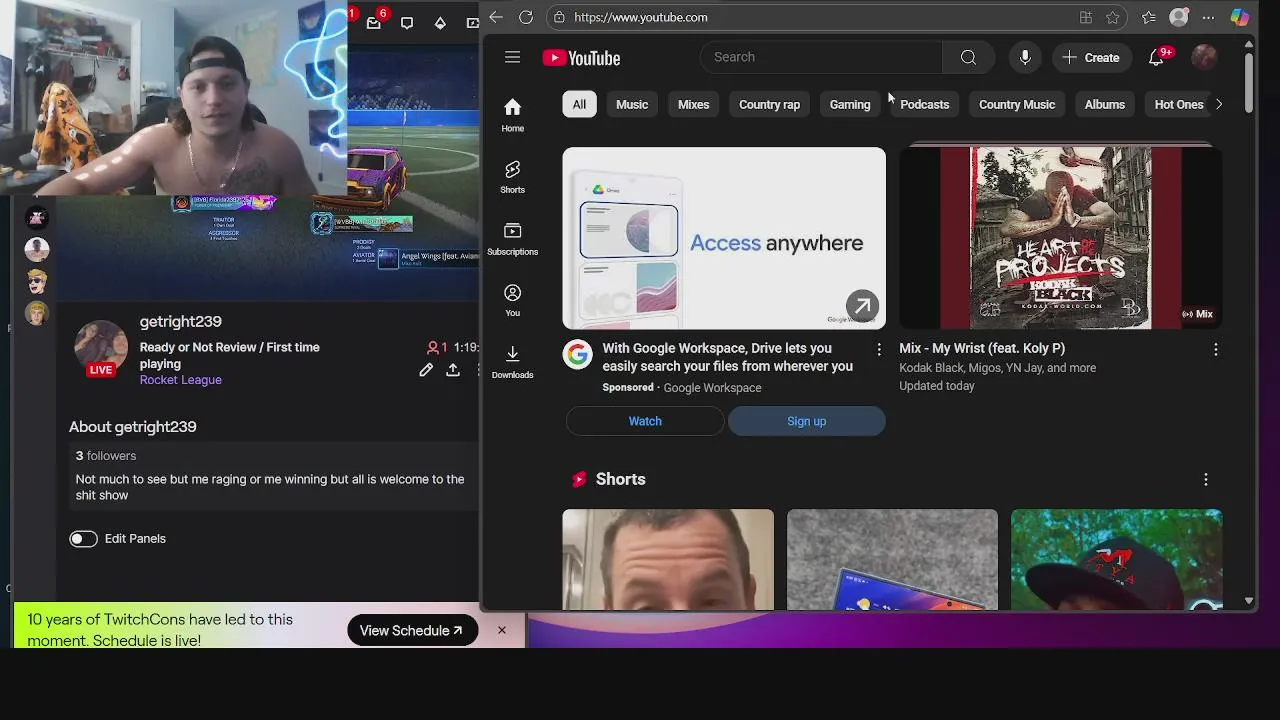1280x720 pixels.
Task: Start voice search with the microphone
Action: pyautogui.click(x=1025, y=57)
